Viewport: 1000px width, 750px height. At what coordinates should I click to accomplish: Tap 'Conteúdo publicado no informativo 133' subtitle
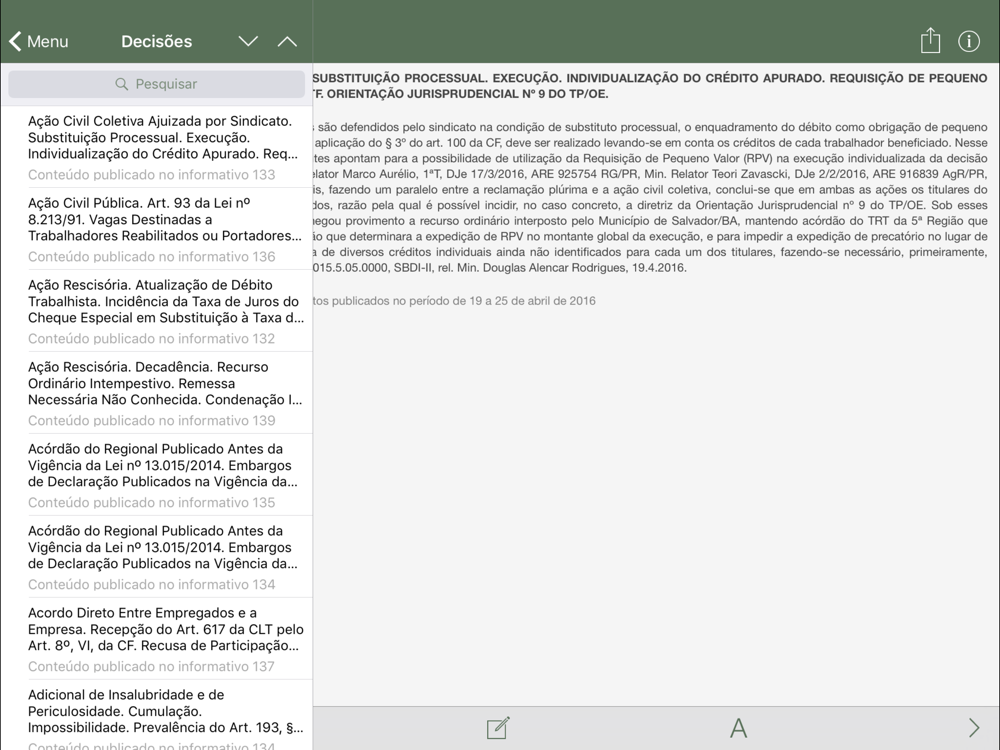point(151,175)
